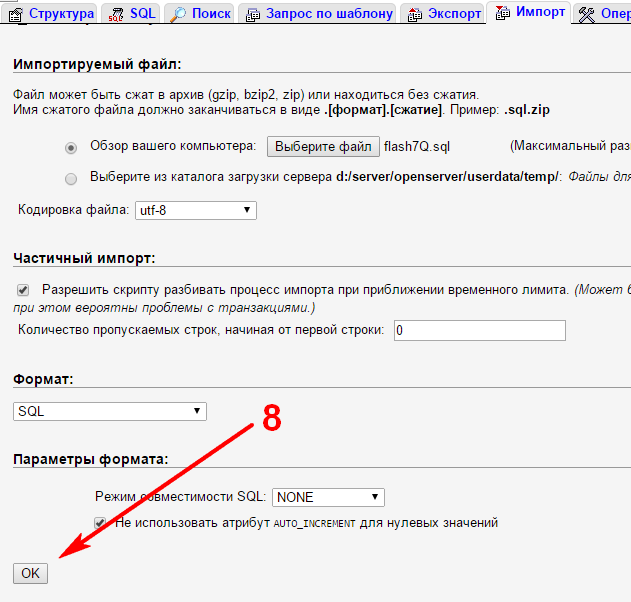Click the 'Параметры формата:' heading
Screen dimensions: 631x602
coord(91,459)
